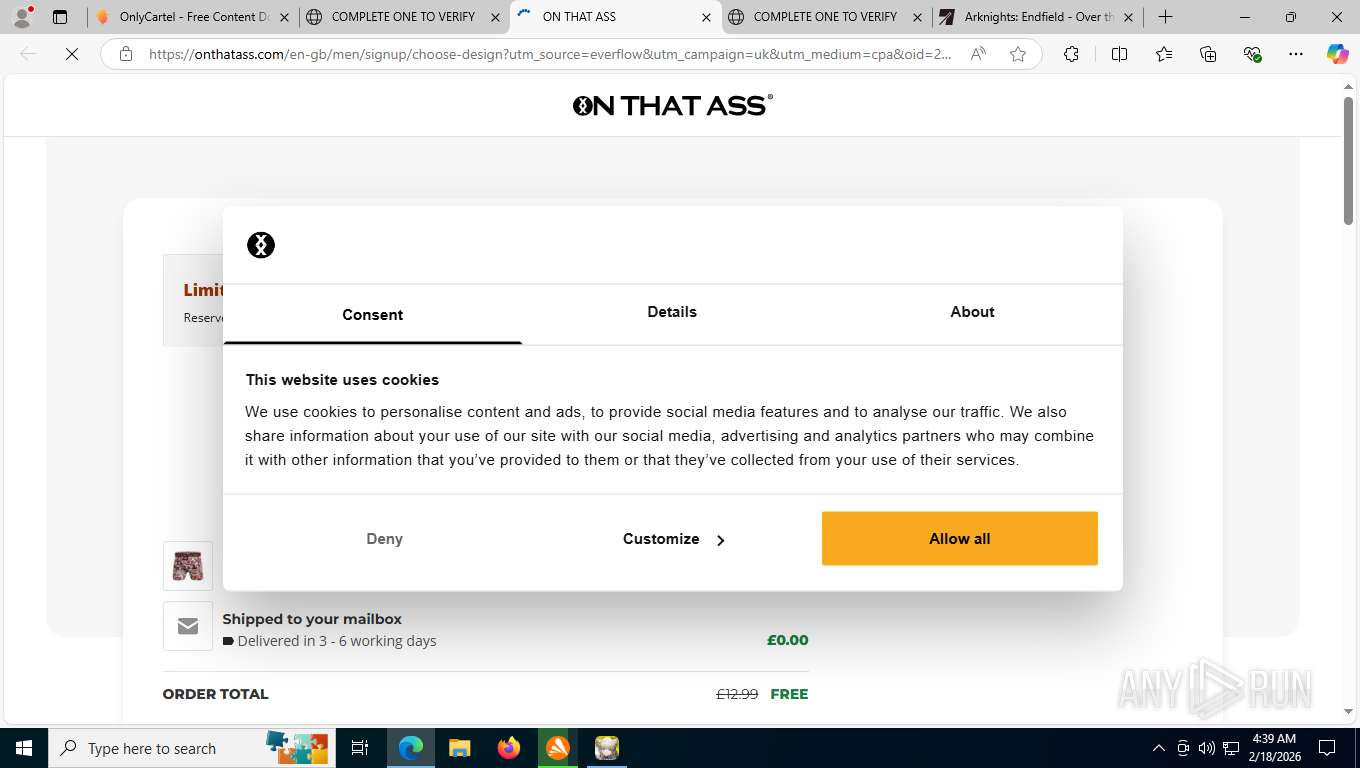Switch to the About tab
Screen dimensions: 1360x768
(x=972, y=312)
